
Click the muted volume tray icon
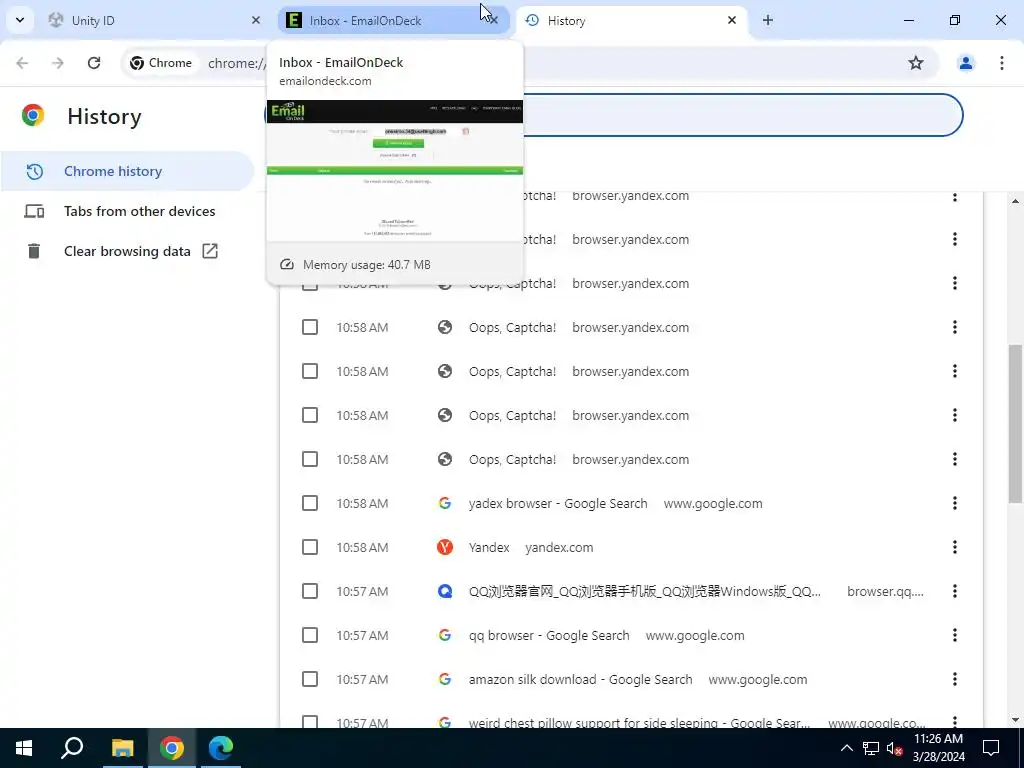[x=895, y=748]
